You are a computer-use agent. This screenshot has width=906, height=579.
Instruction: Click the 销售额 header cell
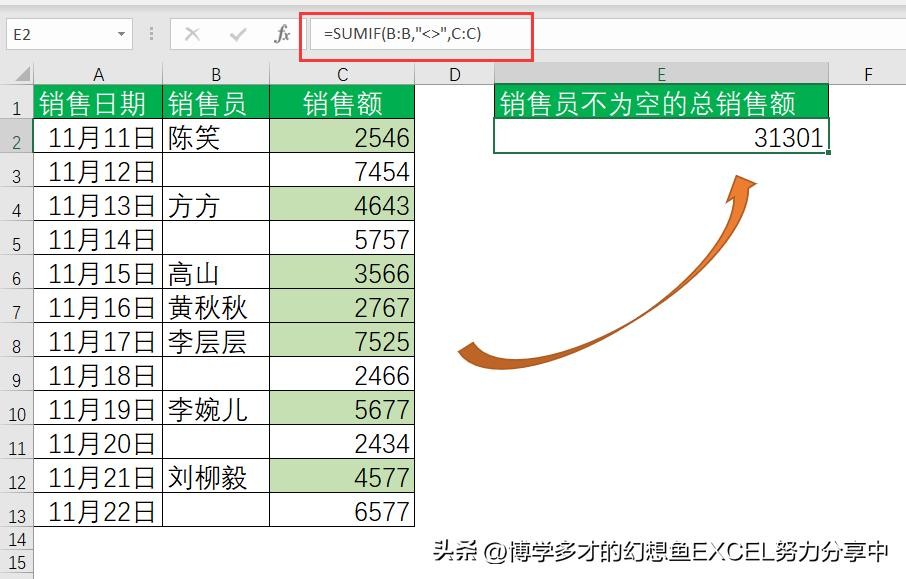(x=342, y=103)
